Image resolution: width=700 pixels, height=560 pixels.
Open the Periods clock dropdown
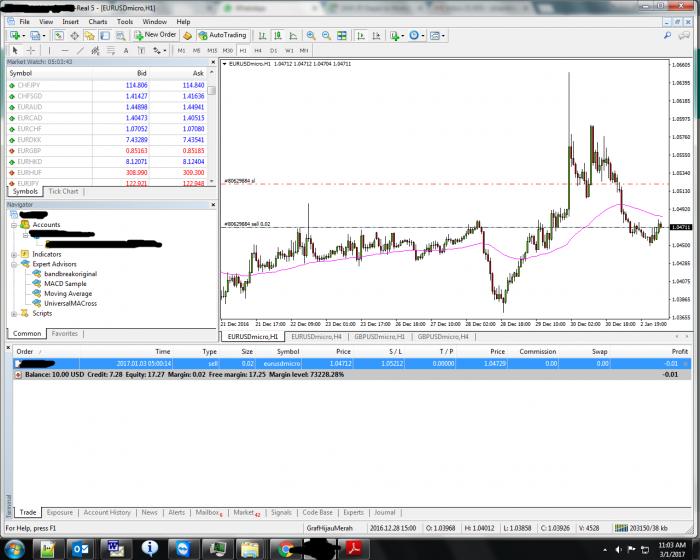coord(422,36)
